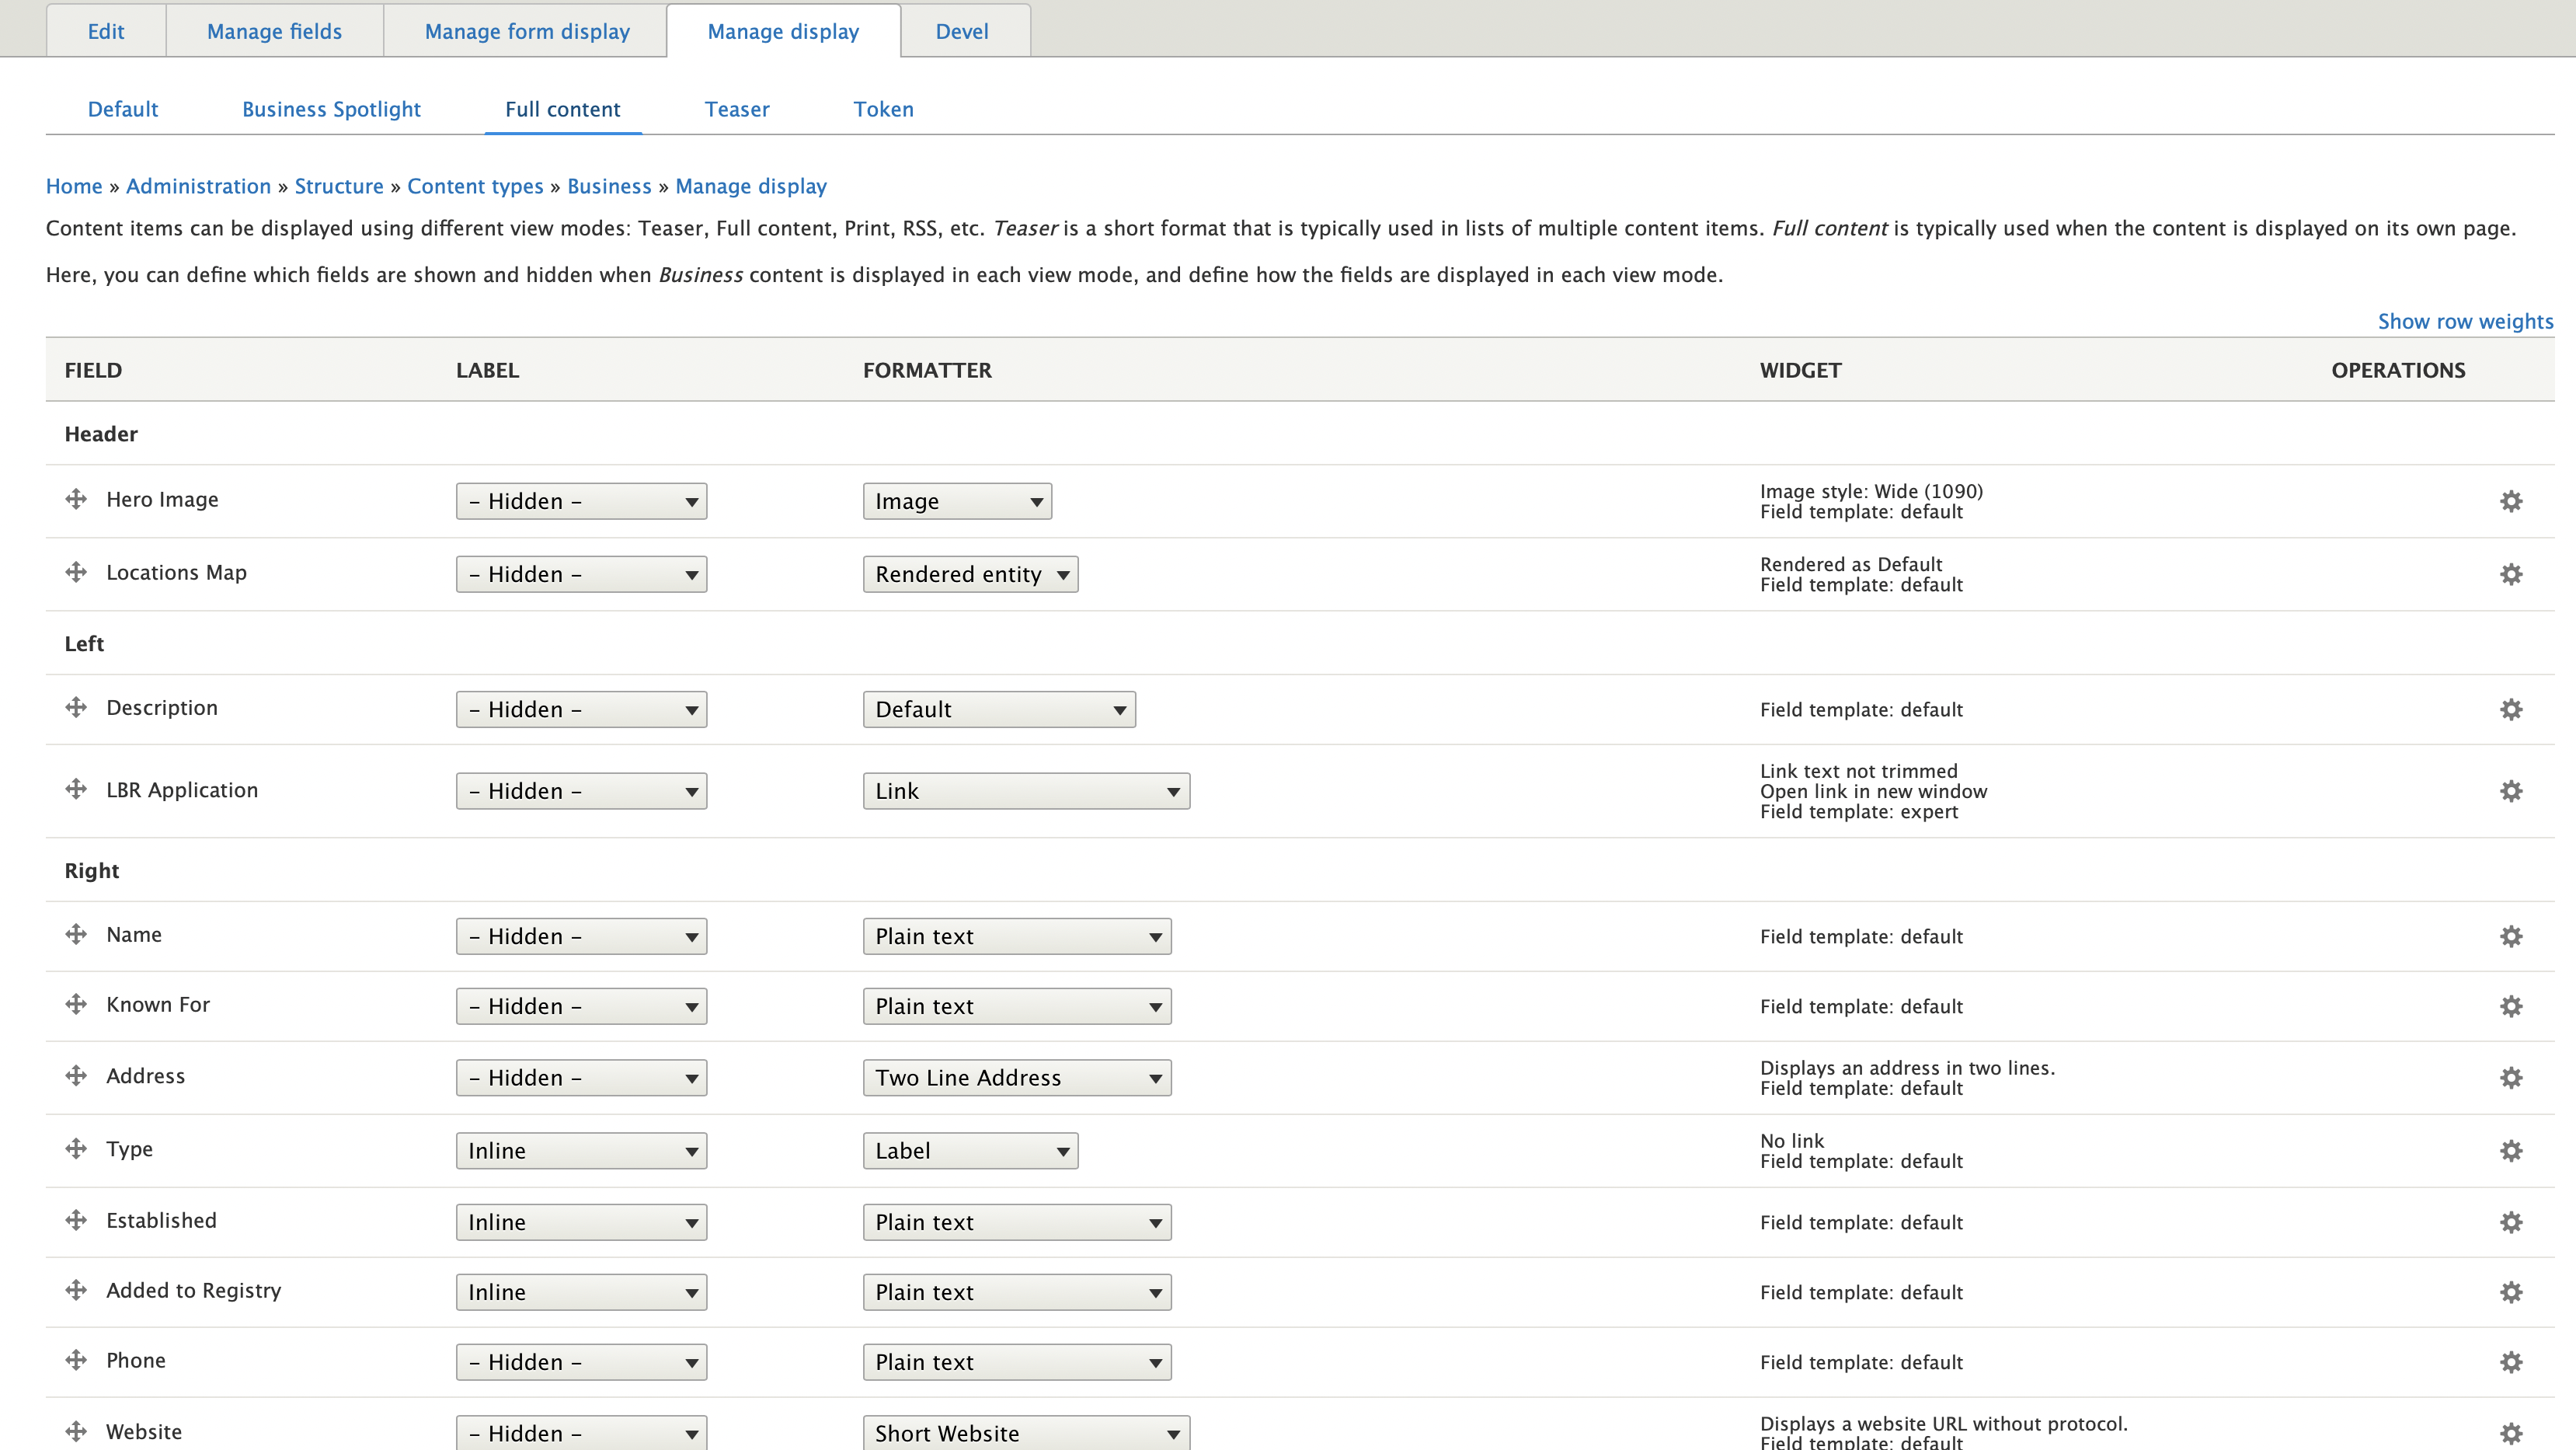Open the gear settings for Type field
Viewport: 2576px width, 1450px height.
point(2510,1151)
